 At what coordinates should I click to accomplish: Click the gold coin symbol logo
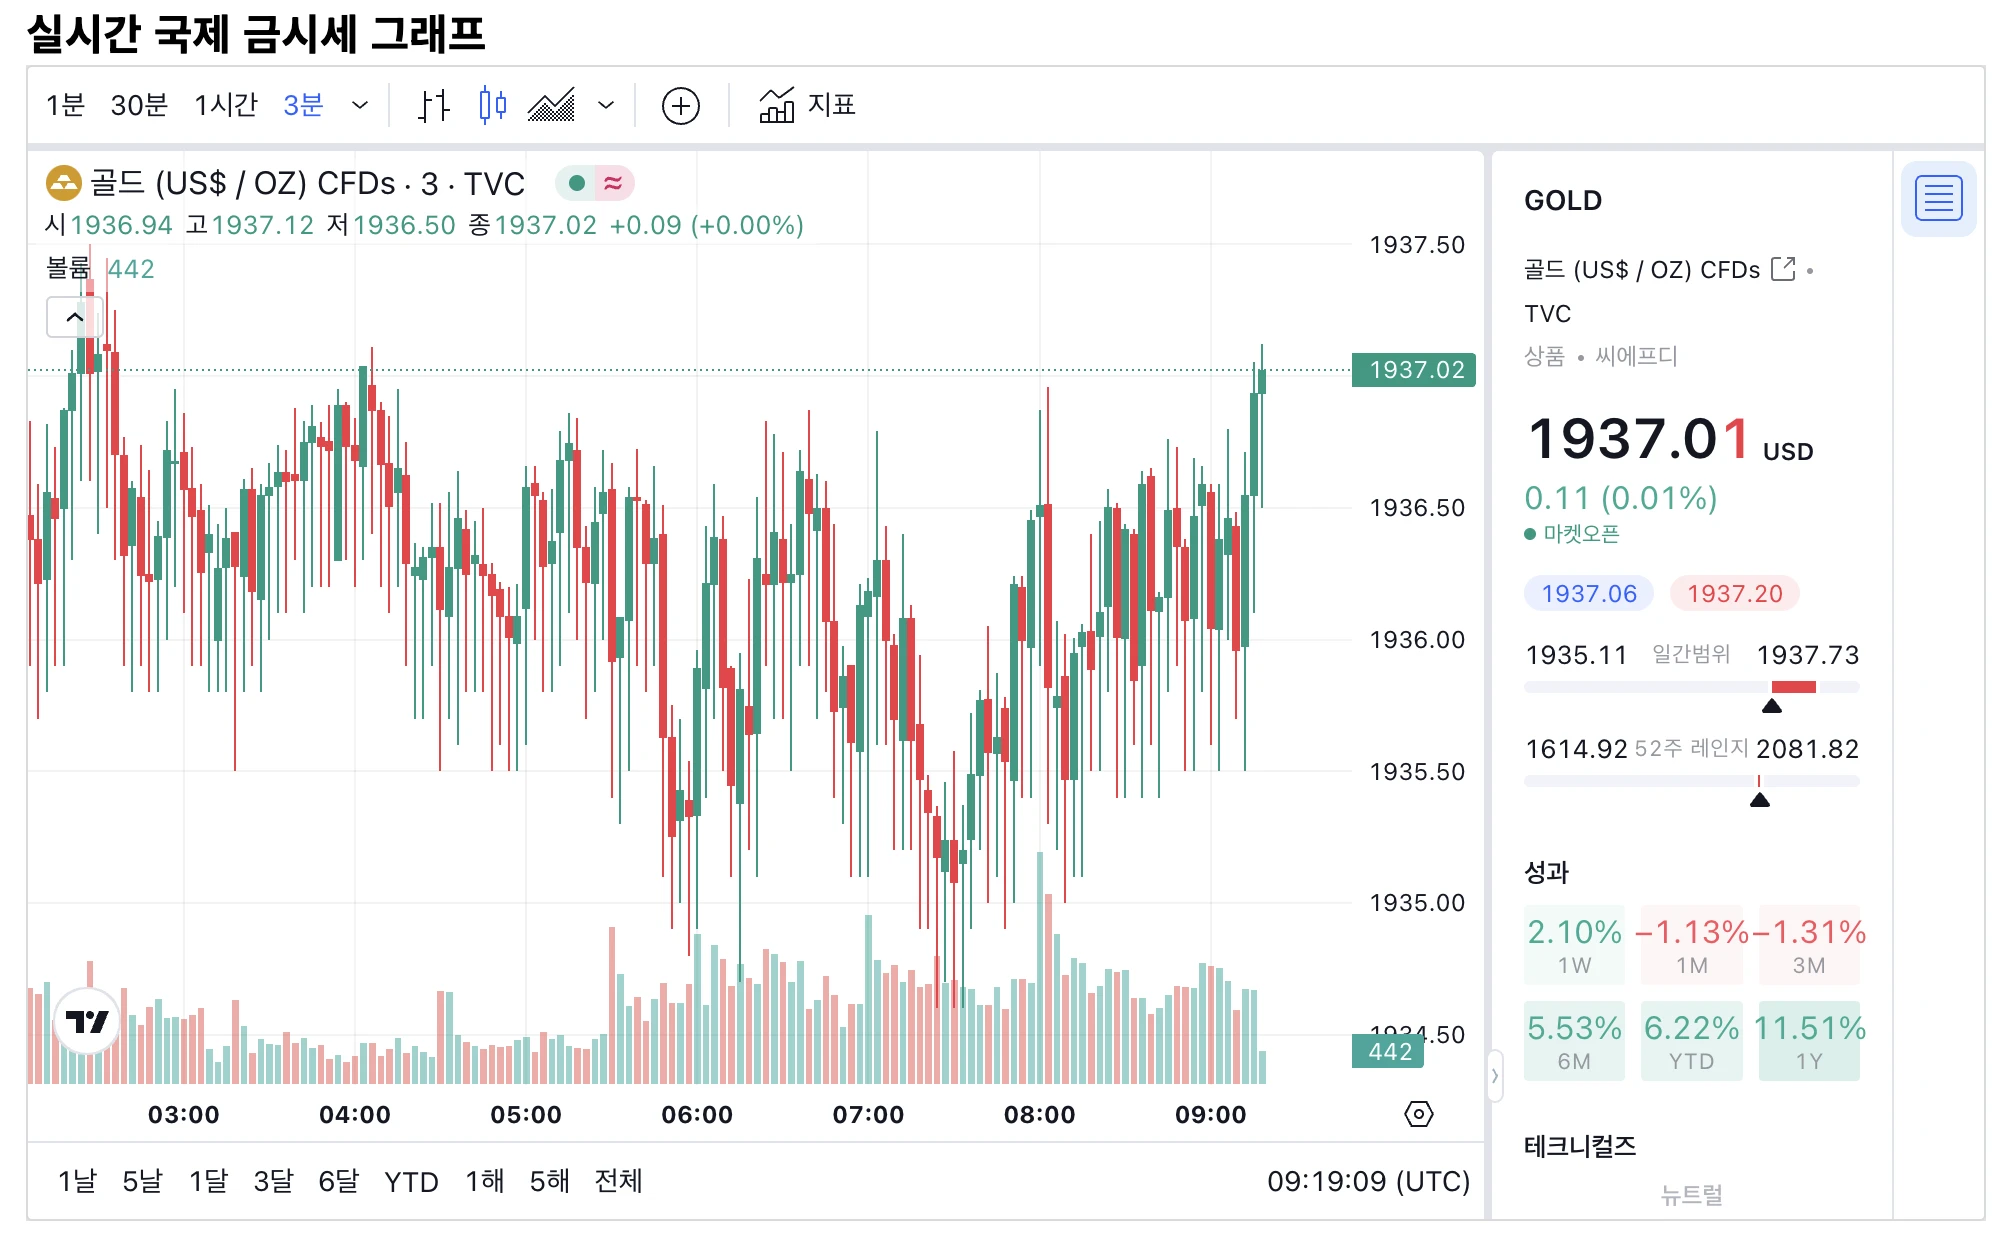(62, 184)
